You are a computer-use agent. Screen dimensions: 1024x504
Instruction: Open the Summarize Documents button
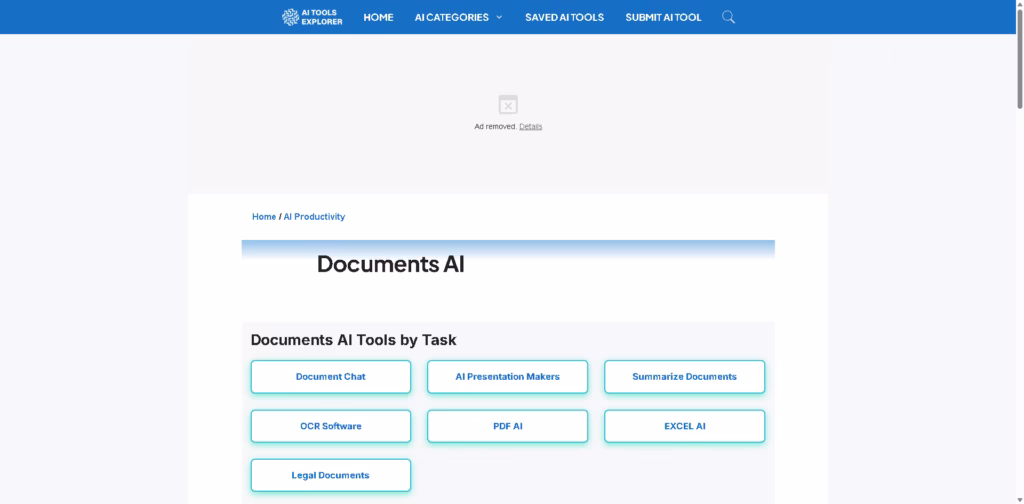coord(684,377)
